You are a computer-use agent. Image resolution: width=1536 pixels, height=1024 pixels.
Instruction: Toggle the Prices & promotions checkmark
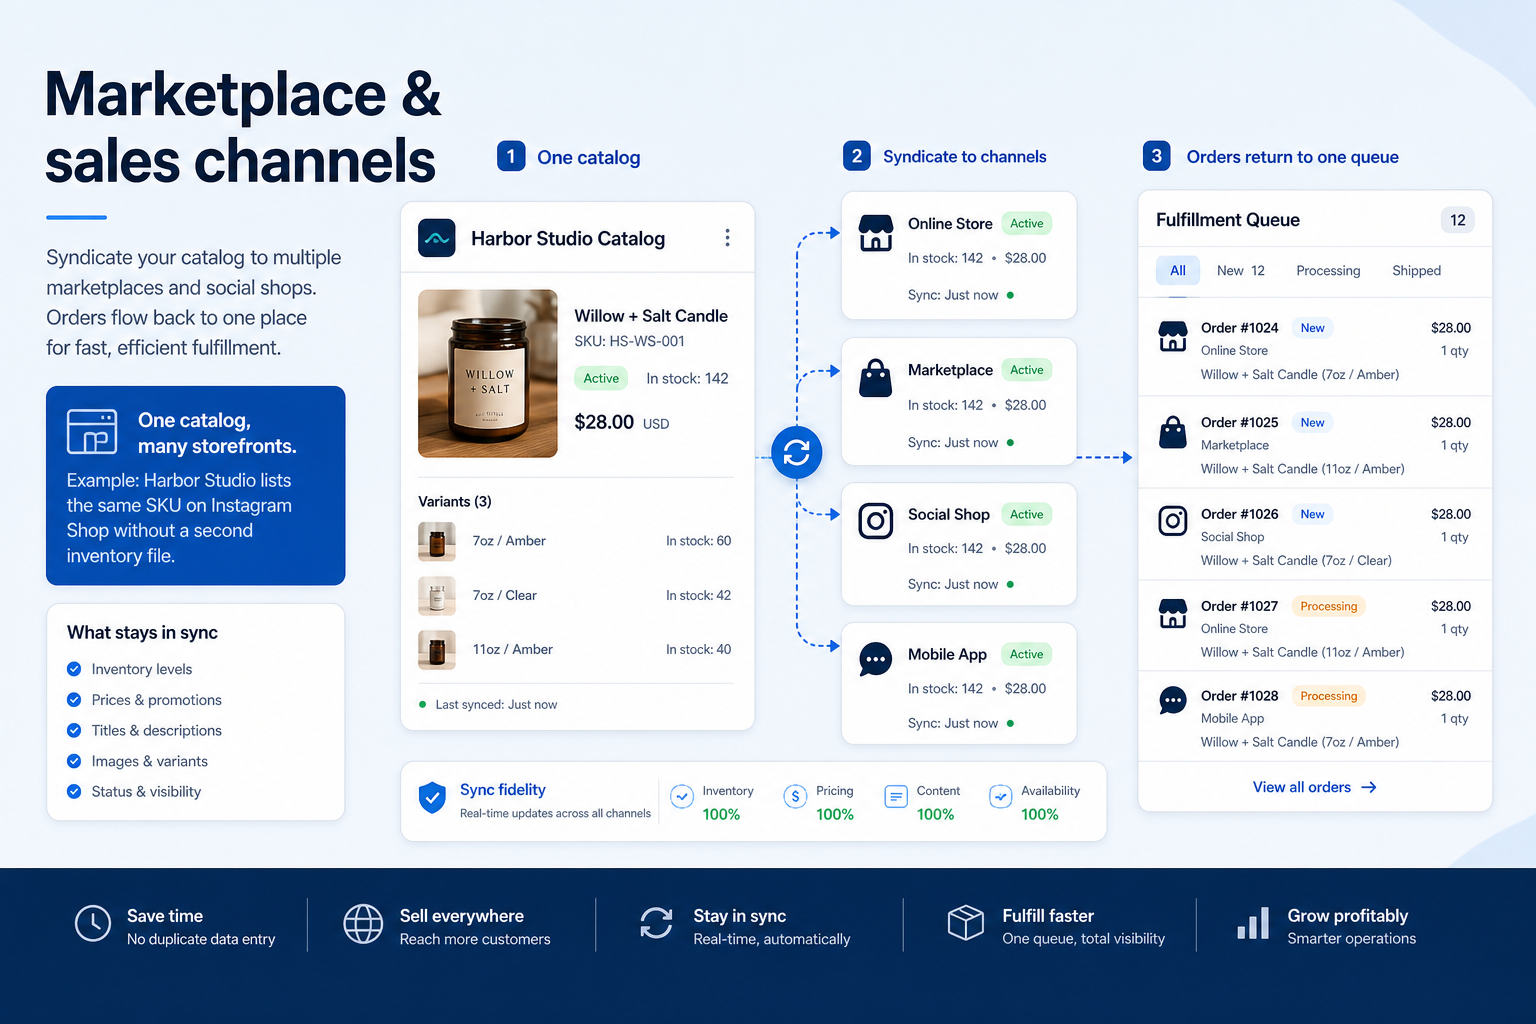coord(74,700)
